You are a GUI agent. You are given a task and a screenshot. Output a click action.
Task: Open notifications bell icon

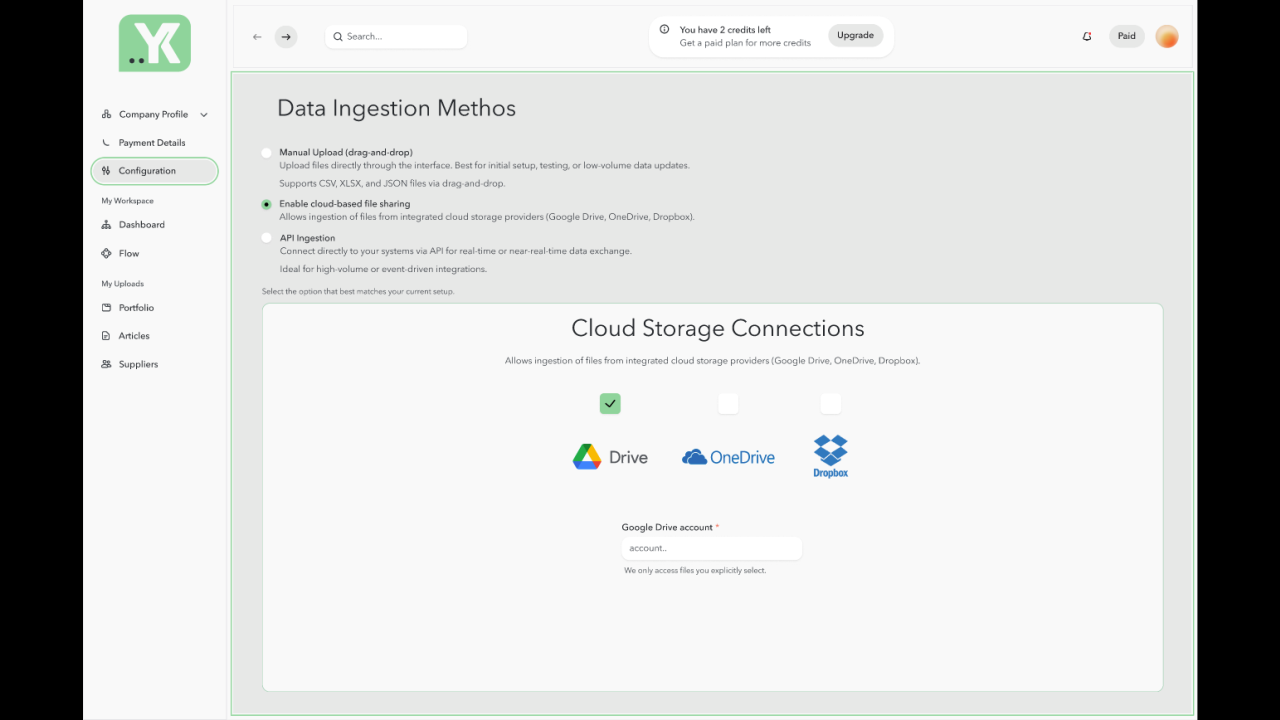(x=1087, y=37)
